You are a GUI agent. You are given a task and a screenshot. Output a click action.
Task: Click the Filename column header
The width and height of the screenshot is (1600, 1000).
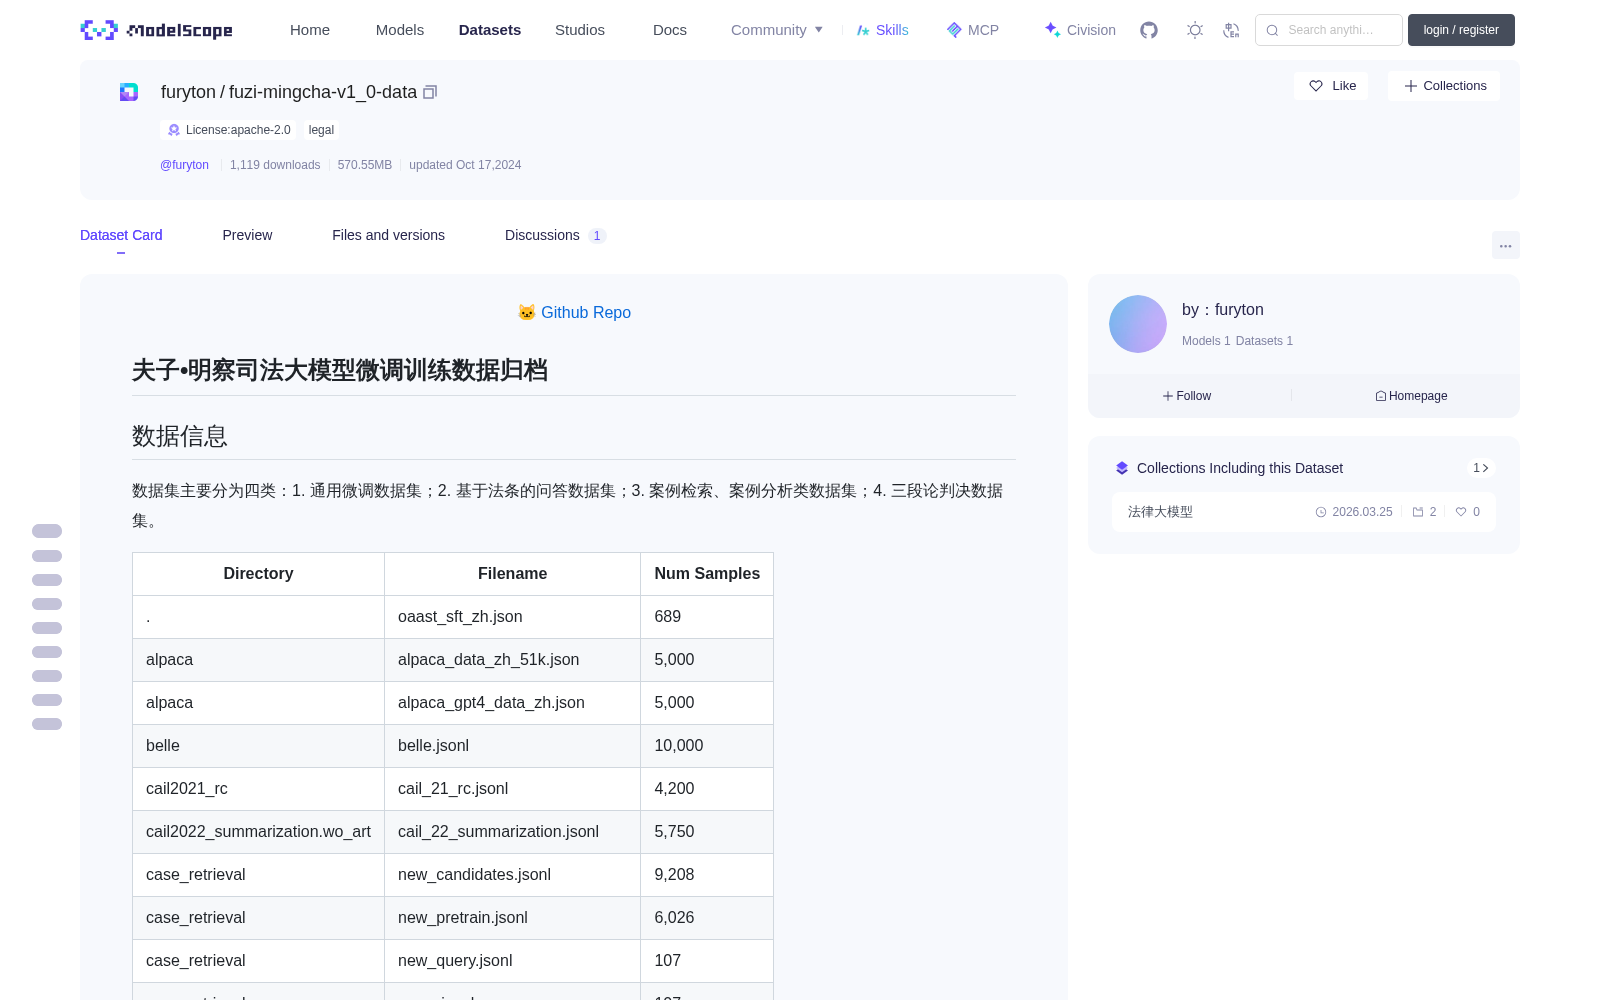click(x=512, y=574)
